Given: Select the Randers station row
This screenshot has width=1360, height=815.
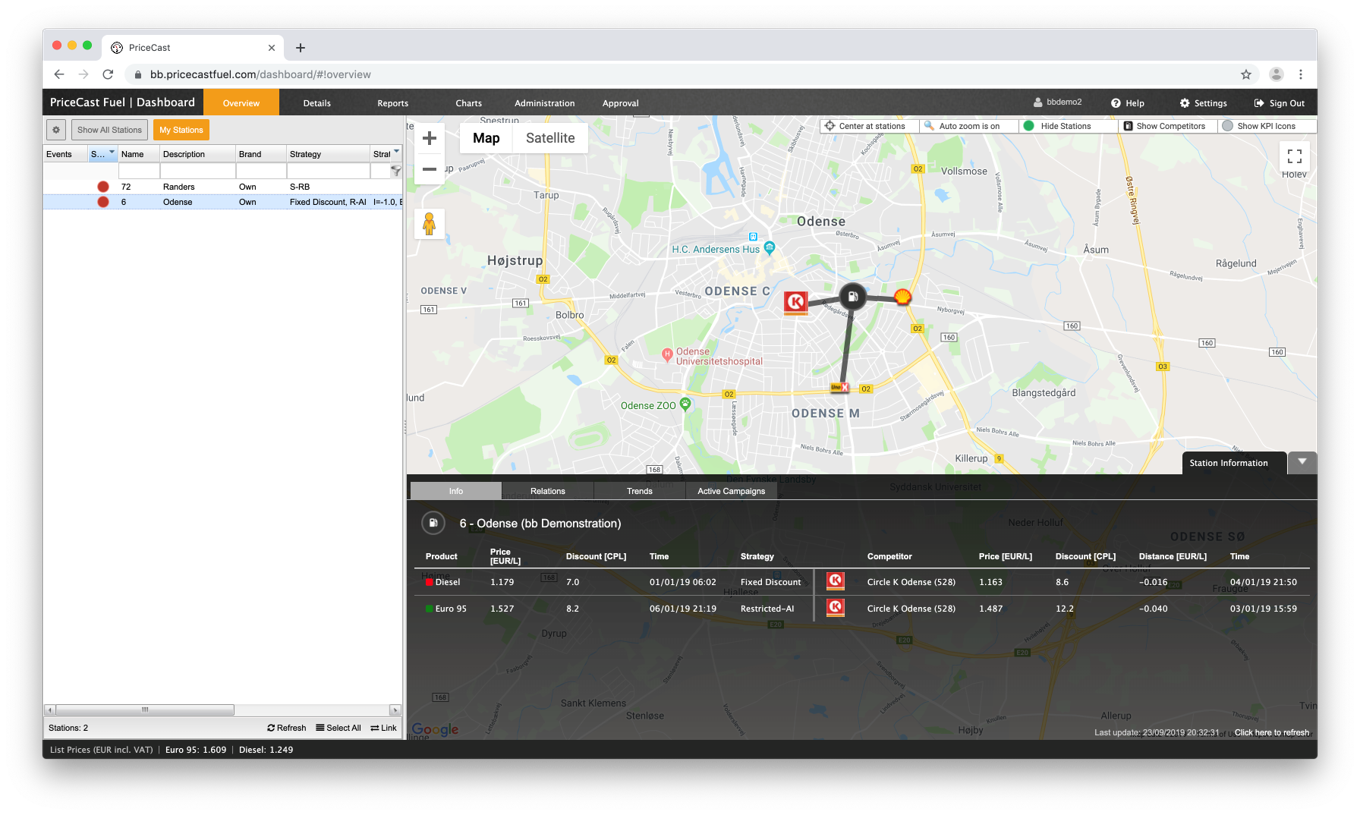Looking at the screenshot, I should click(223, 187).
